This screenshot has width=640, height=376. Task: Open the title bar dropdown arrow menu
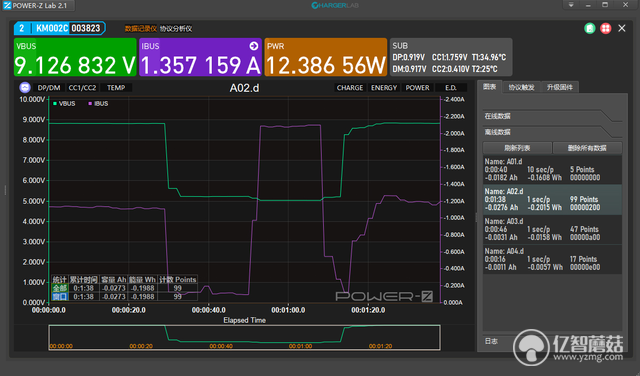click(x=571, y=5)
